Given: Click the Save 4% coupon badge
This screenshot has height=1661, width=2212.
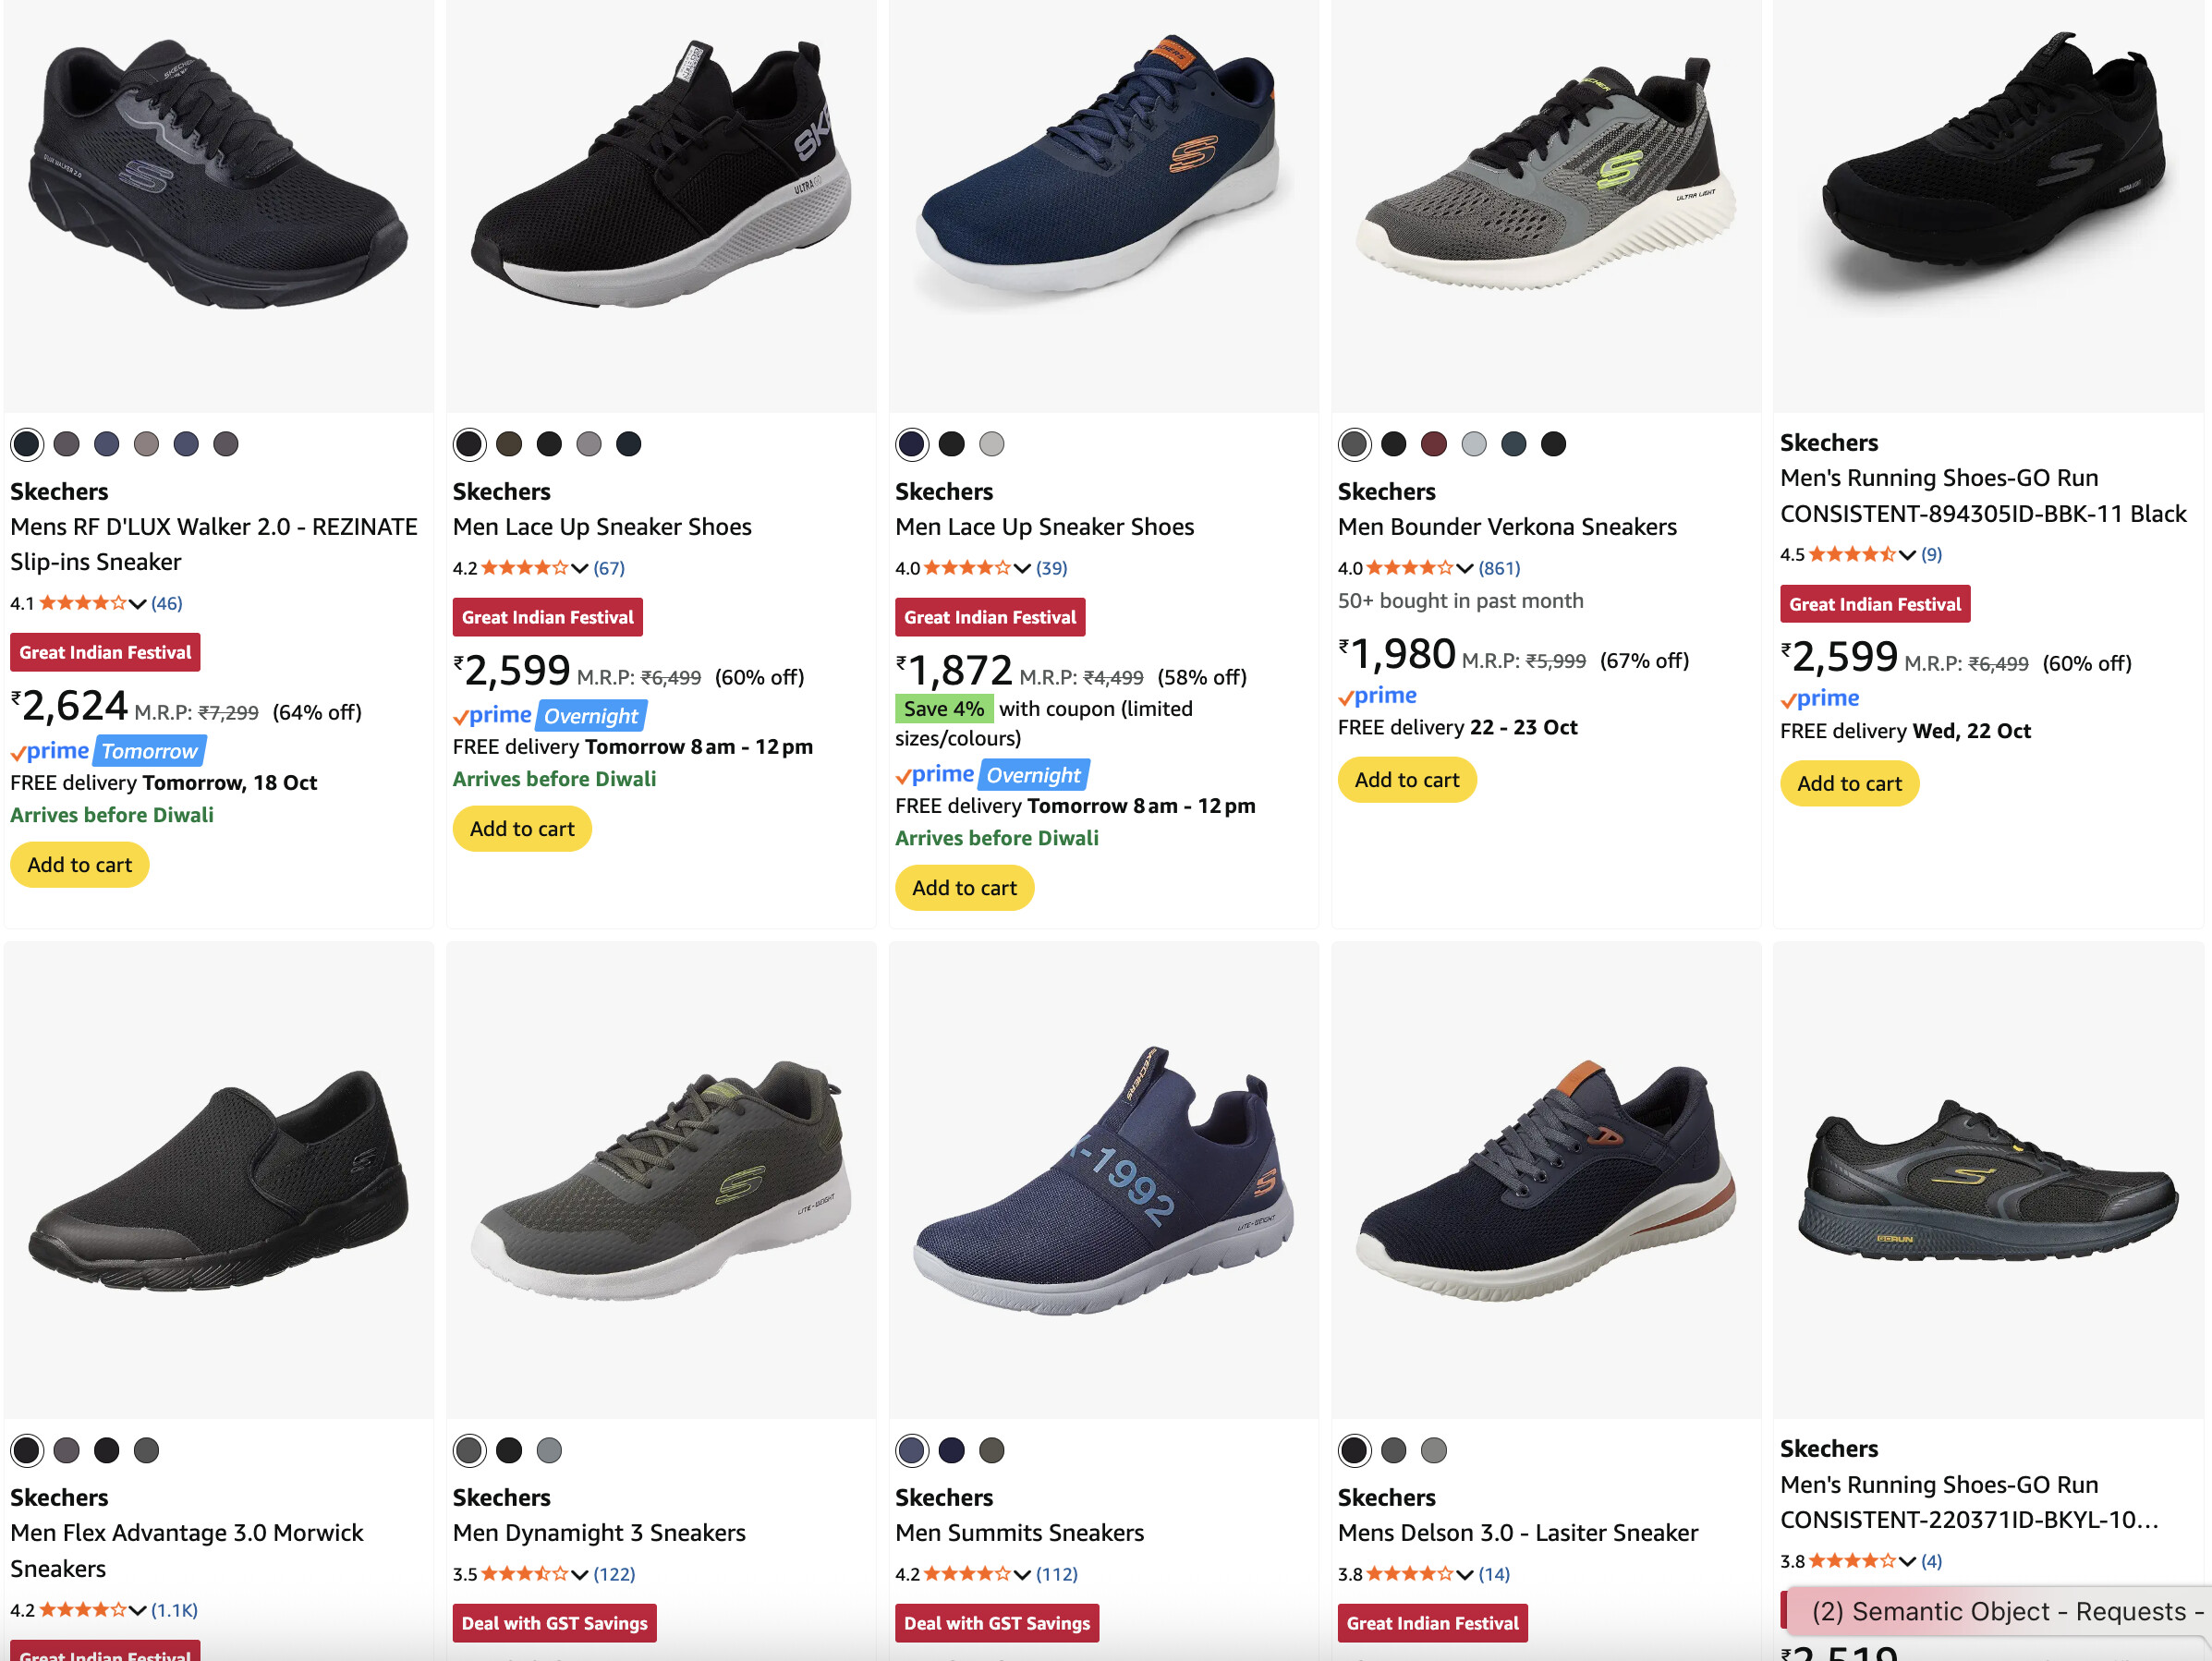Looking at the screenshot, I should click(943, 709).
